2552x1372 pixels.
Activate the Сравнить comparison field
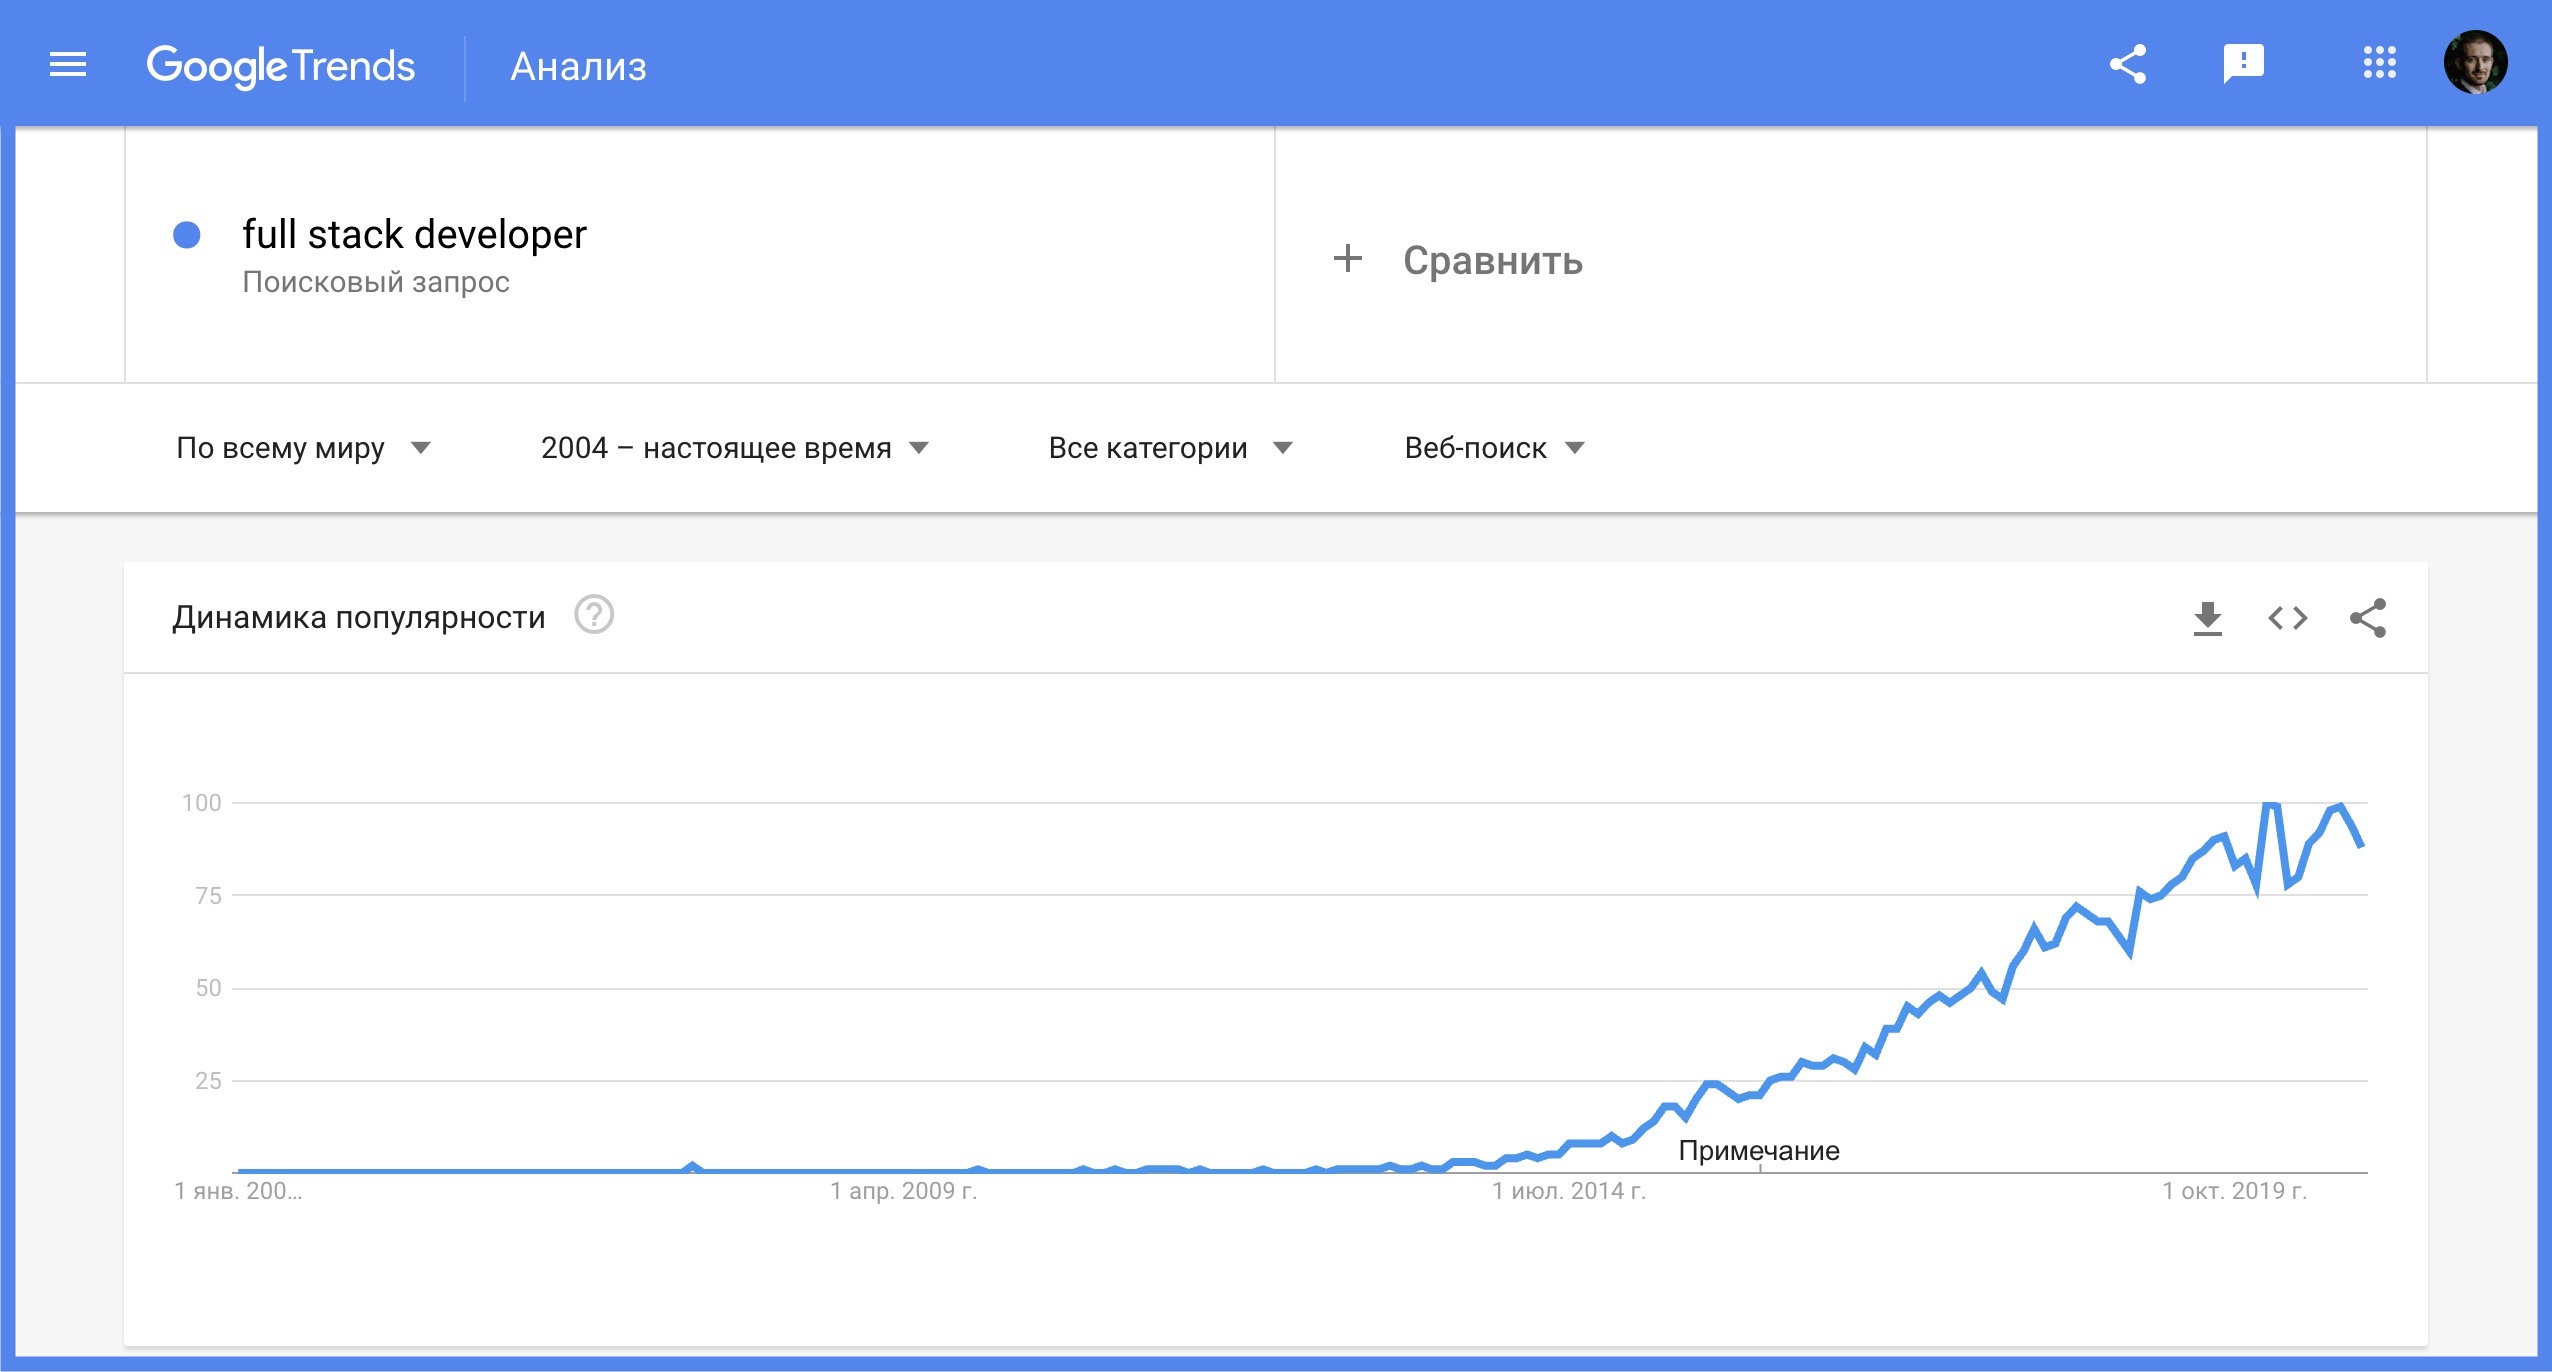pyautogui.click(x=1492, y=262)
